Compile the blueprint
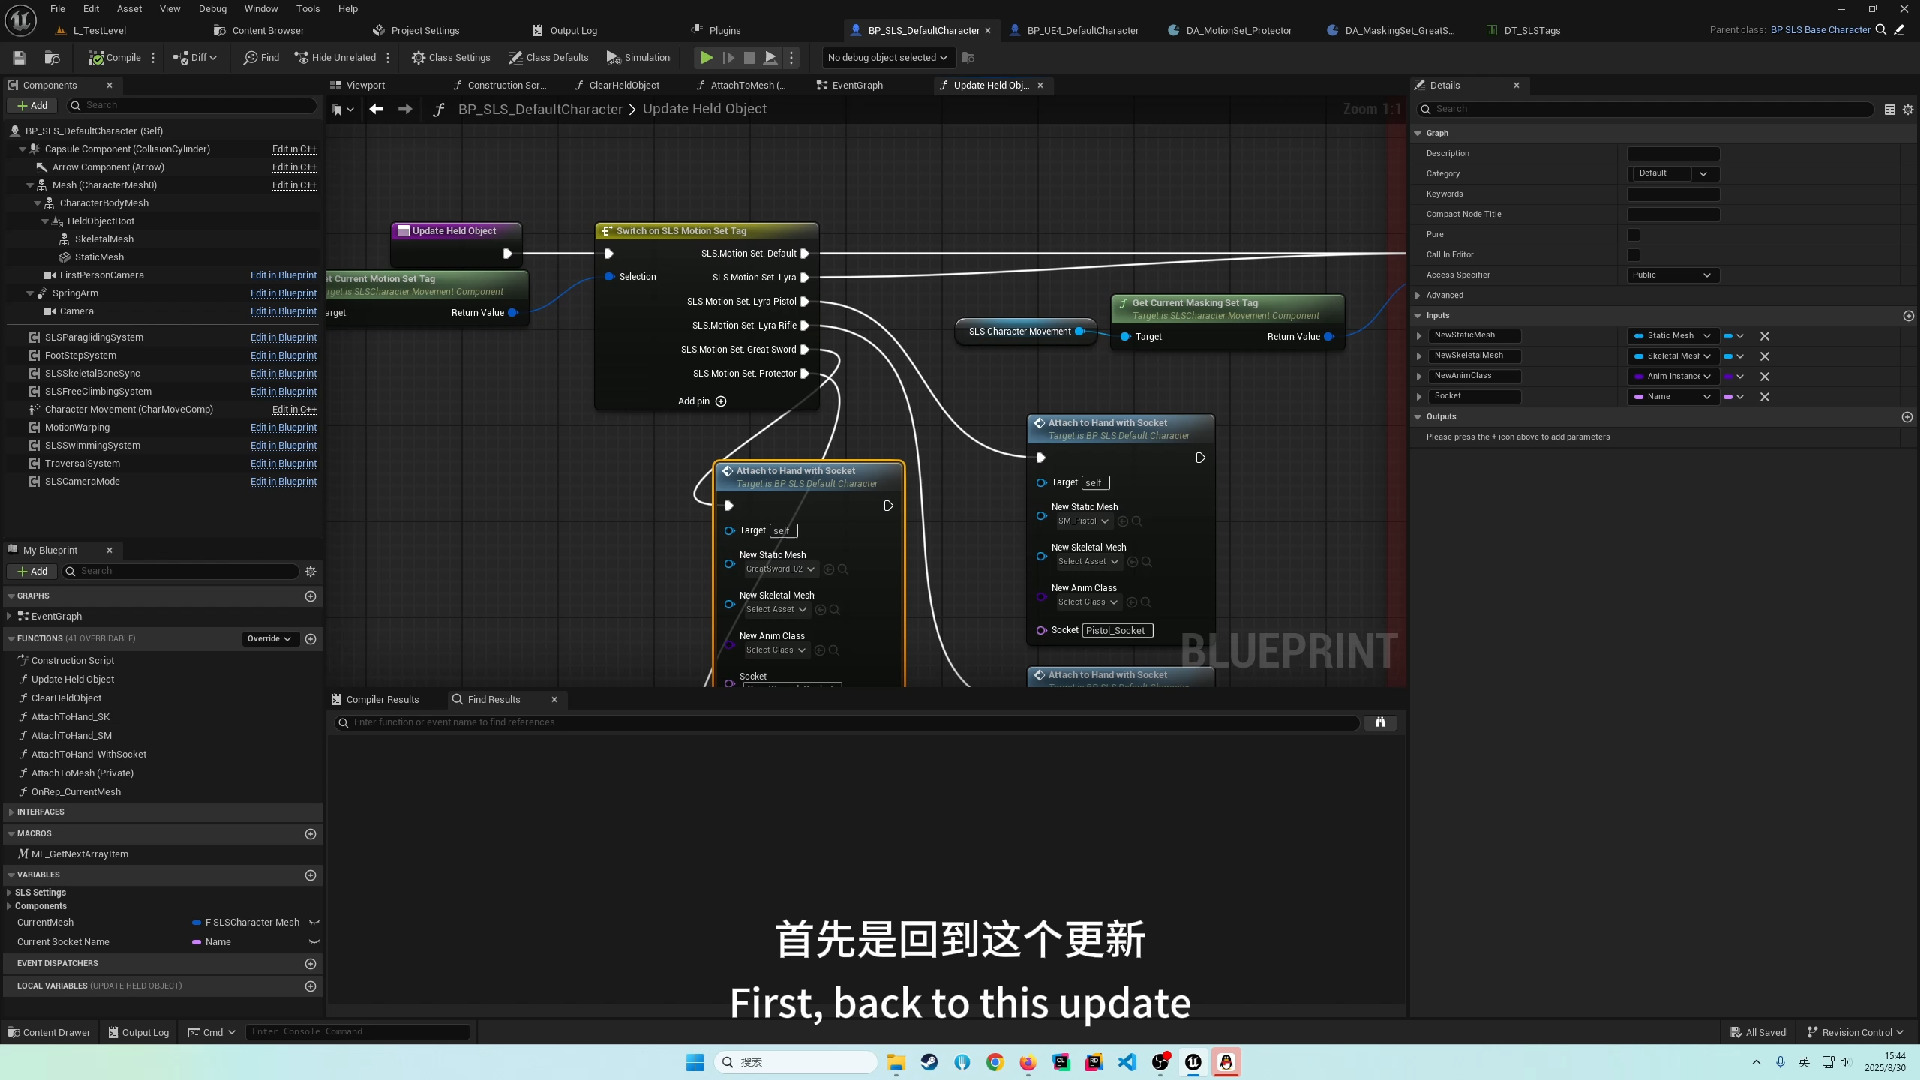The image size is (1920, 1080). pyautogui.click(x=115, y=58)
